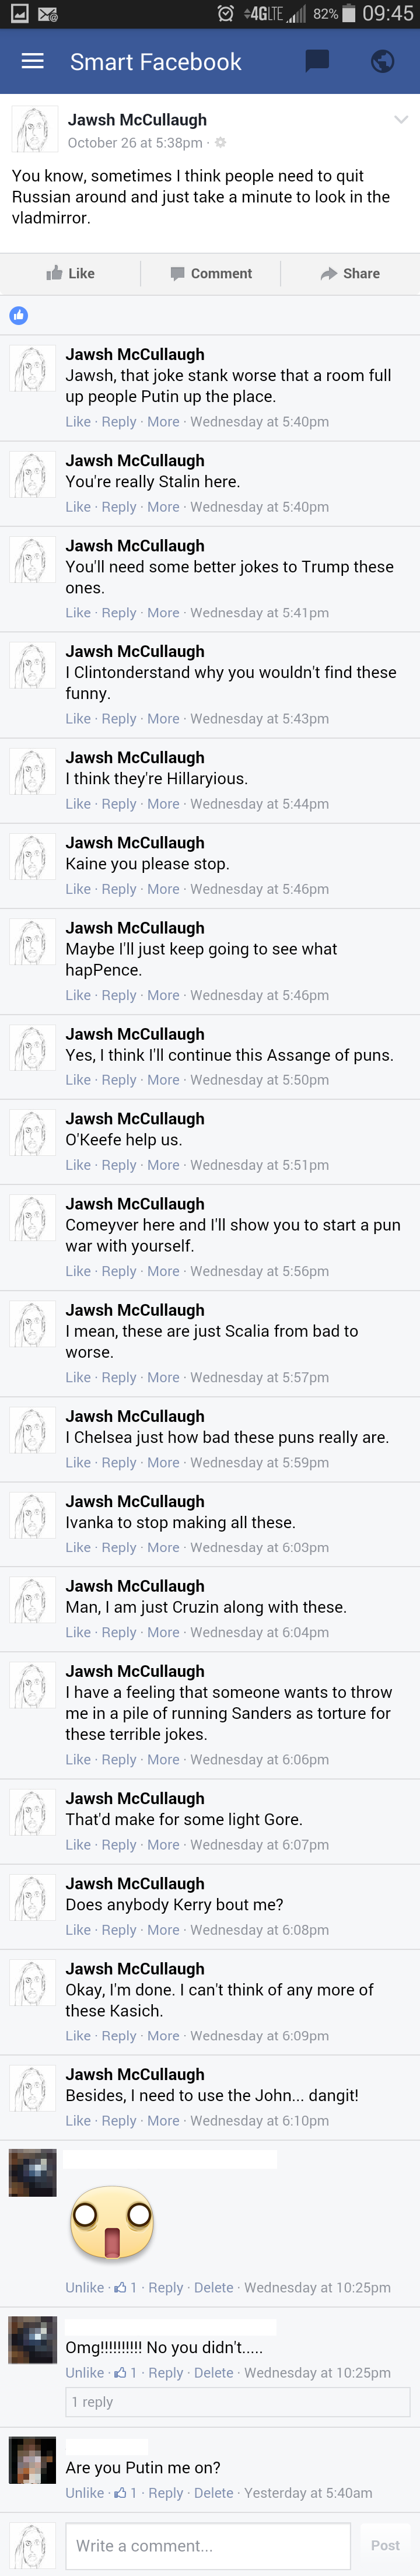Image resolution: width=420 pixels, height=2576 pixels.
Task: Unlike the "Omg No you didn't" comment
Action: pyautogui.click(x=84, y=2372)
